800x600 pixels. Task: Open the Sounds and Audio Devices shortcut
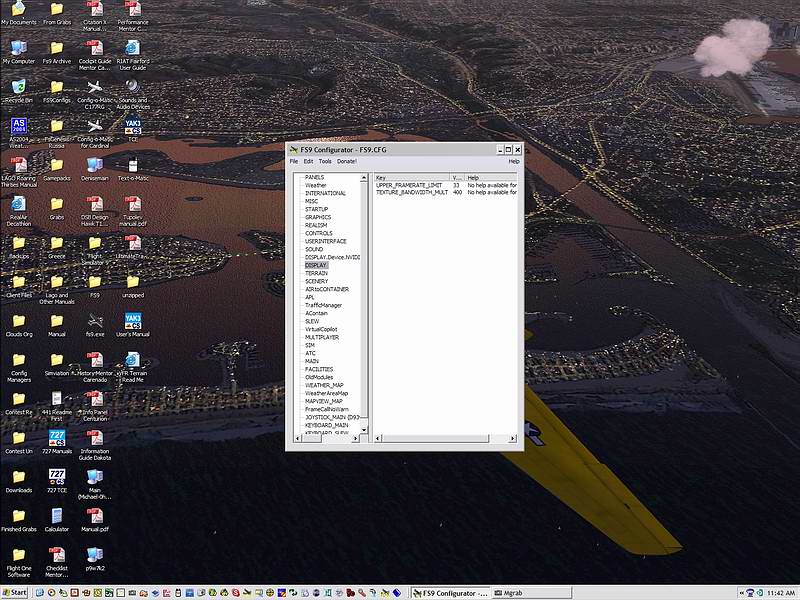[x=133, y=88]
